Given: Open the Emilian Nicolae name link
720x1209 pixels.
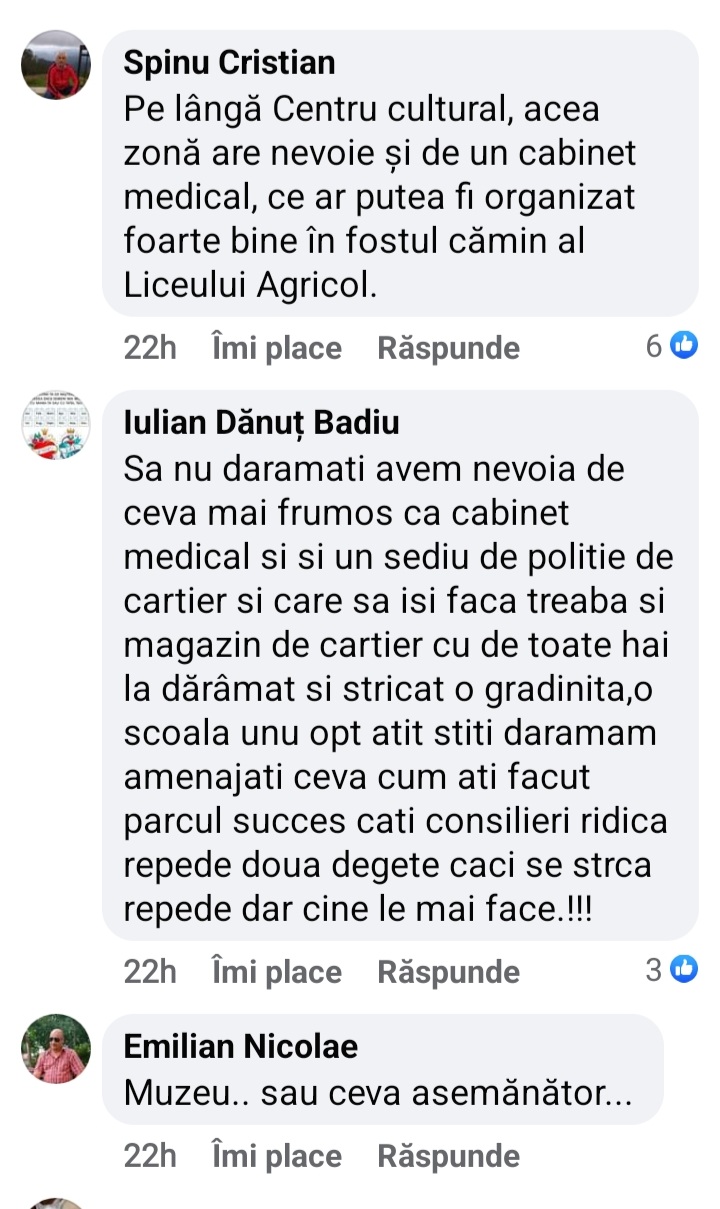Looking at the screenshot, I should [x=241, y=1046].
